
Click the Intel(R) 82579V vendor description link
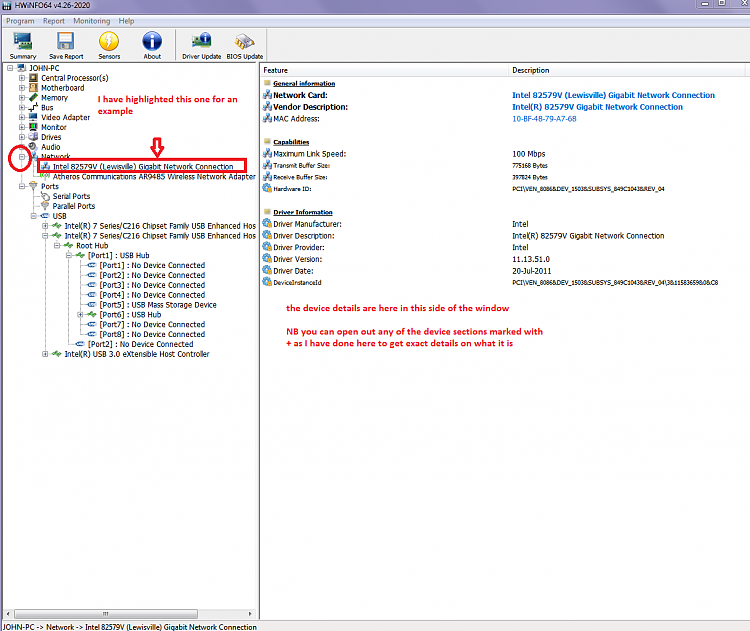(597, 107)
